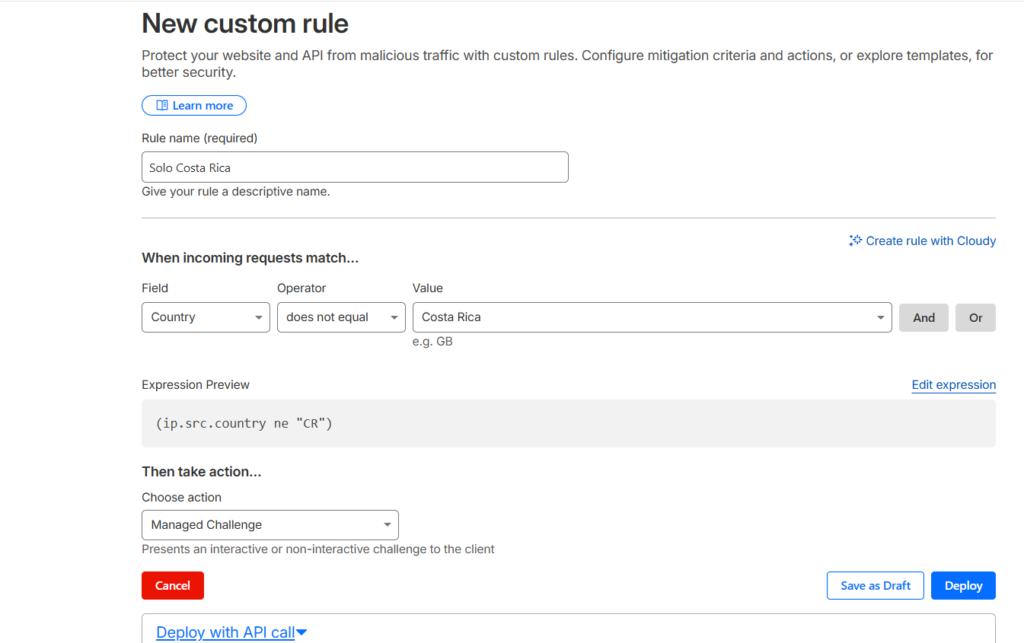Click the 'Rule name (required)' label
This screenshot has height=643, width=1024.
point(199,138)
